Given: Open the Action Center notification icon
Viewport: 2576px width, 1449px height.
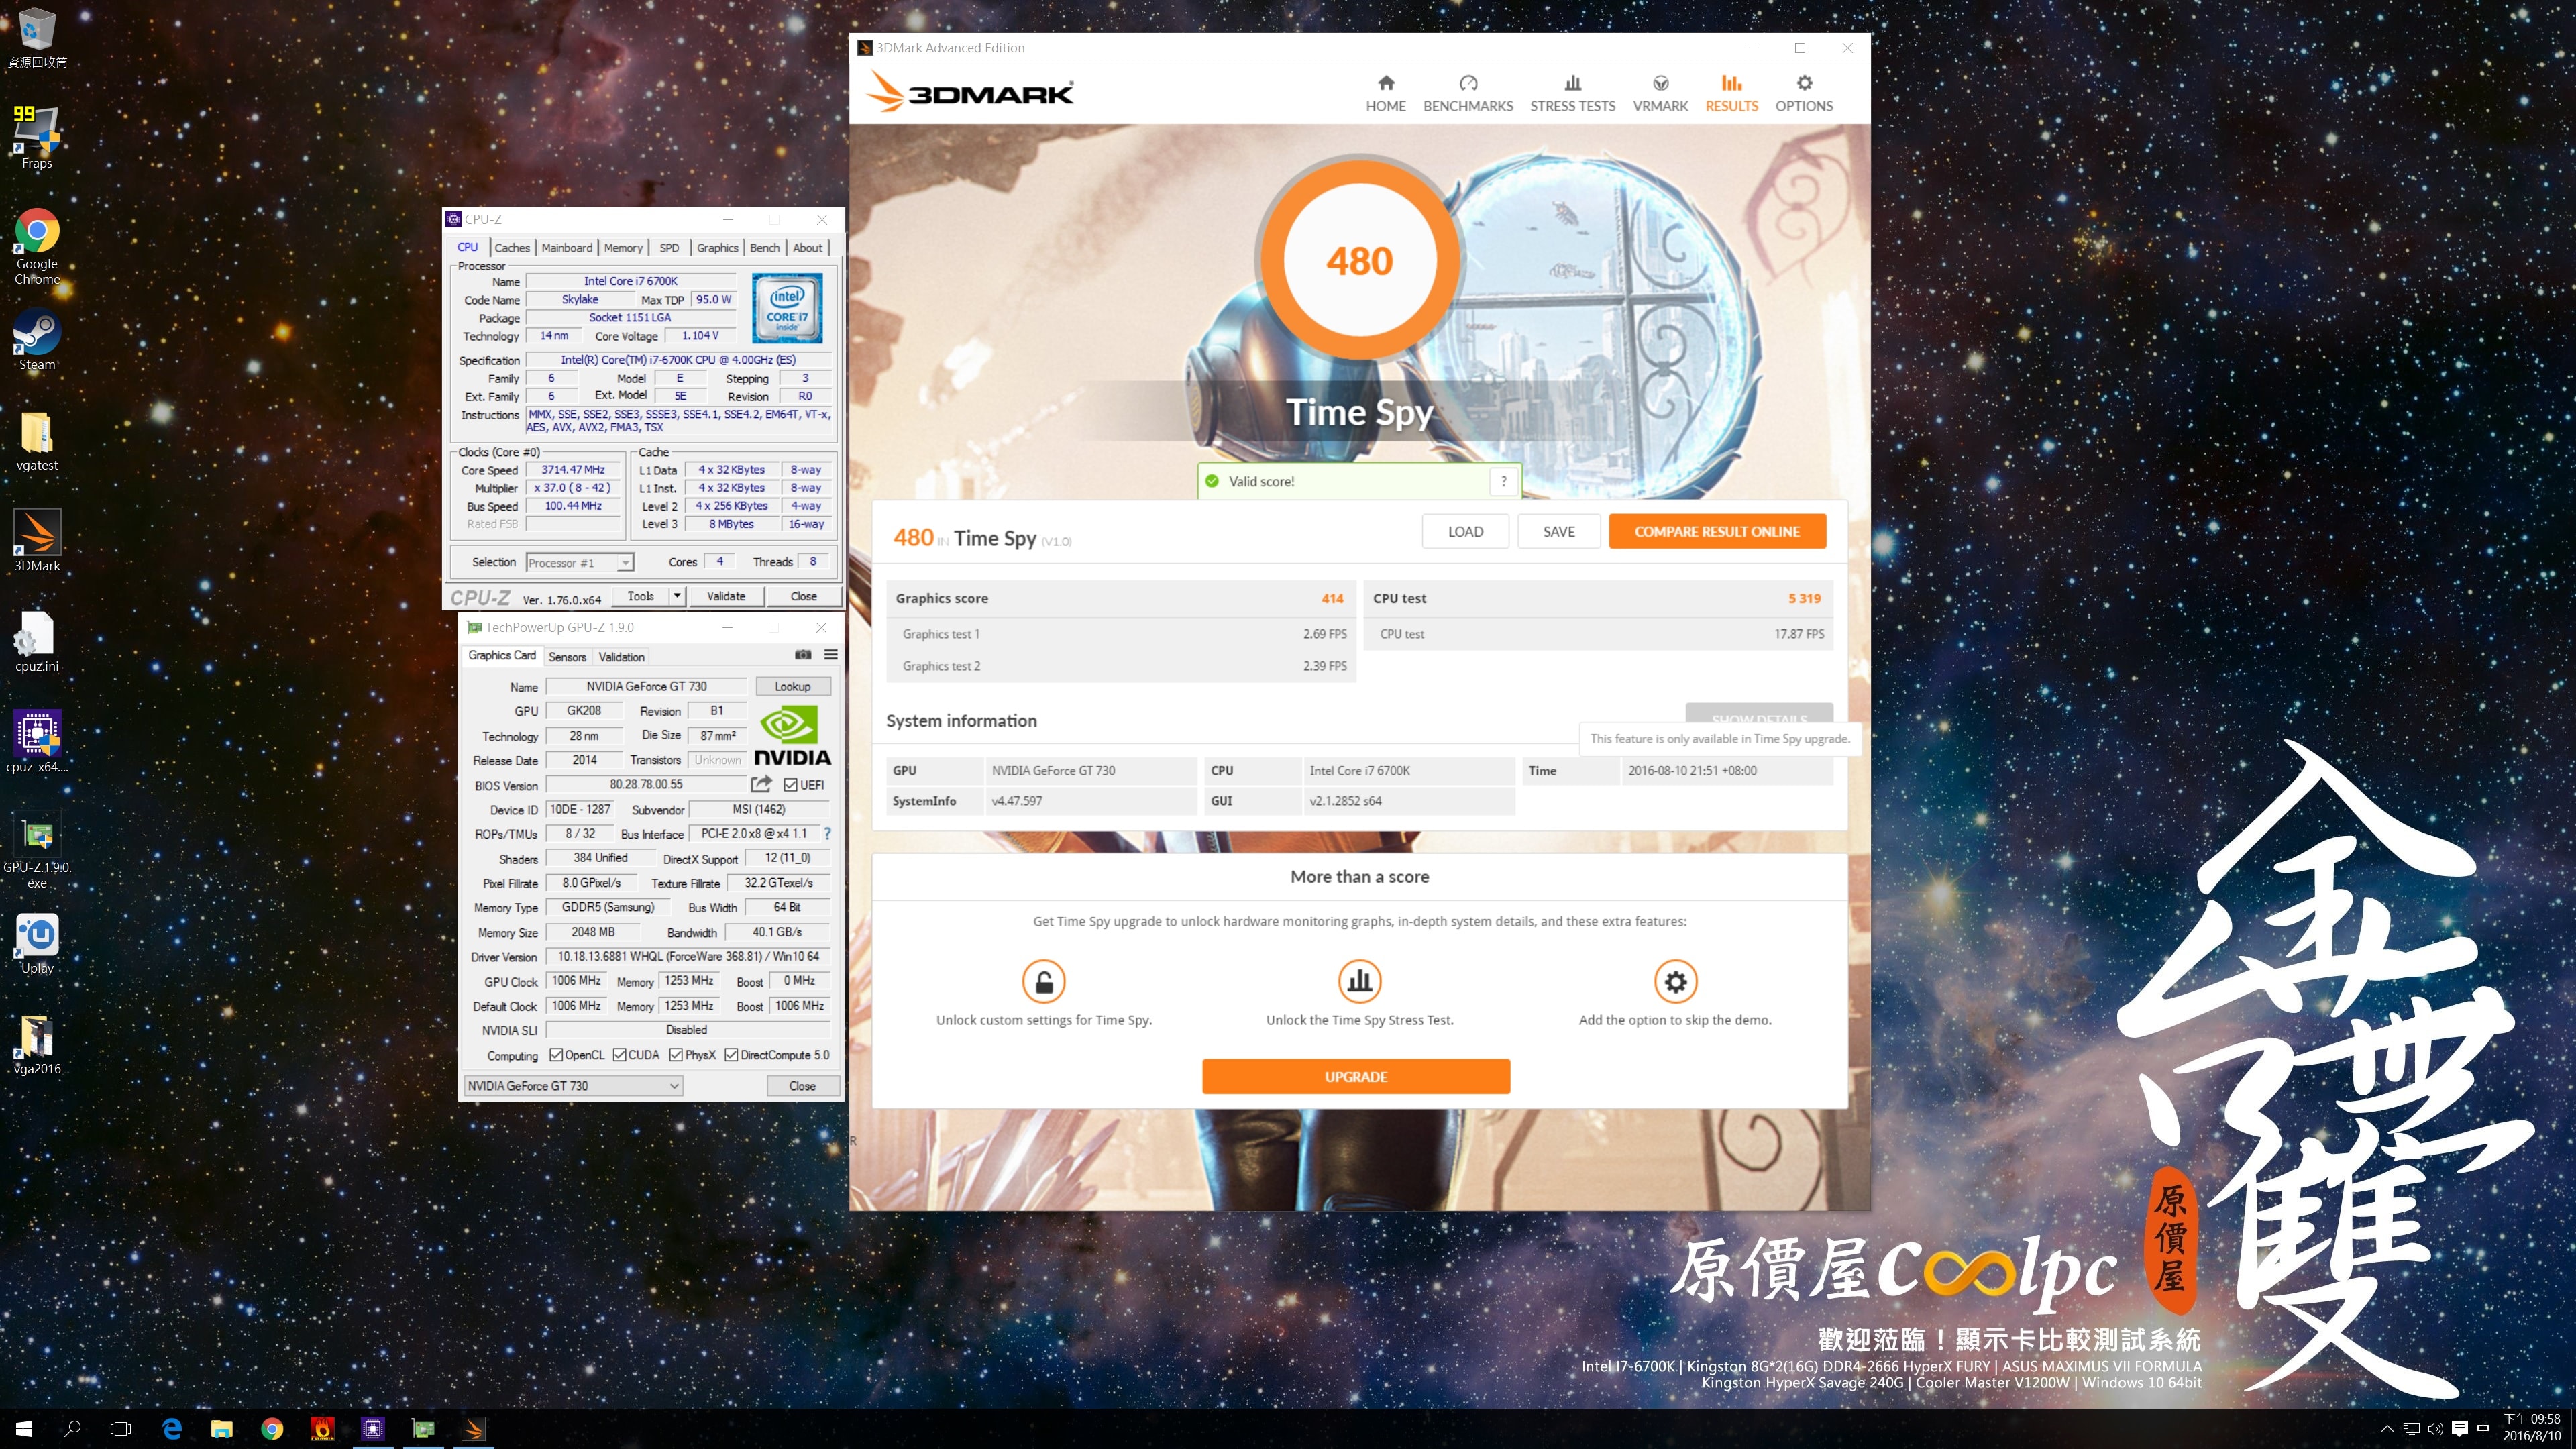Looking at the screenshot, I should (2460, 1429).
